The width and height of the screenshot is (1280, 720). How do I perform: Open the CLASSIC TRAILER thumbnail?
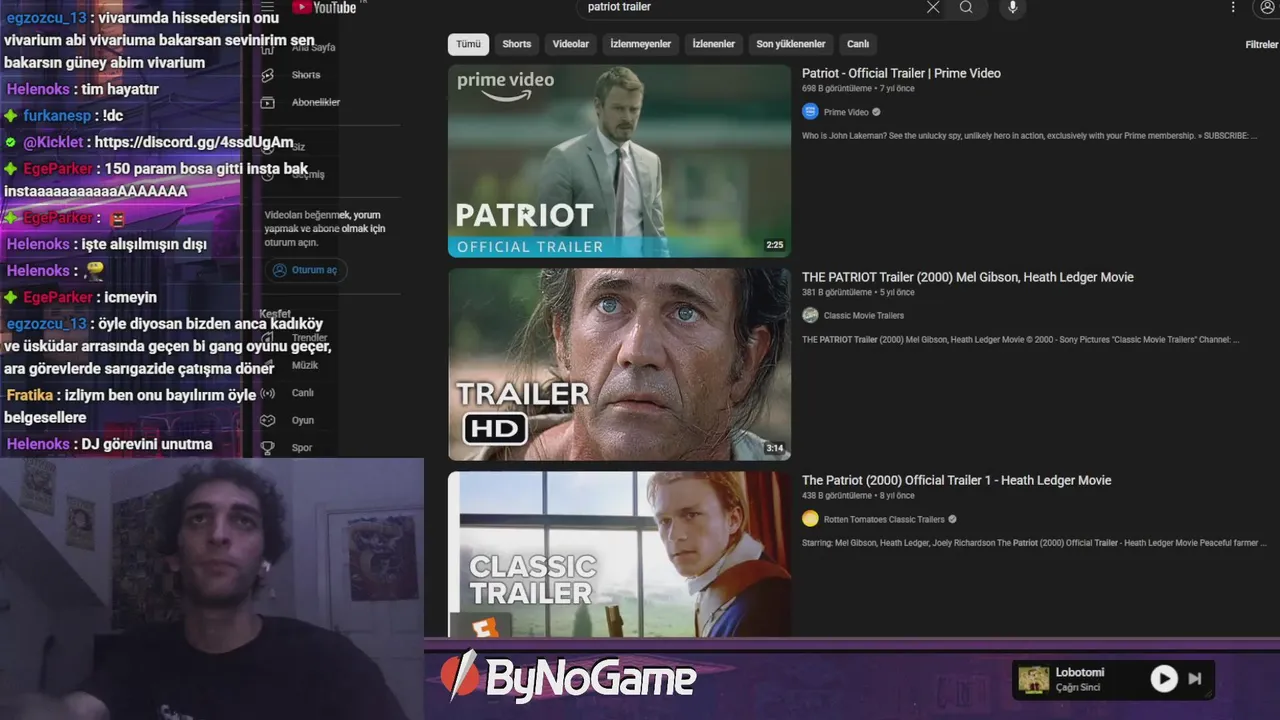point(619,554)
